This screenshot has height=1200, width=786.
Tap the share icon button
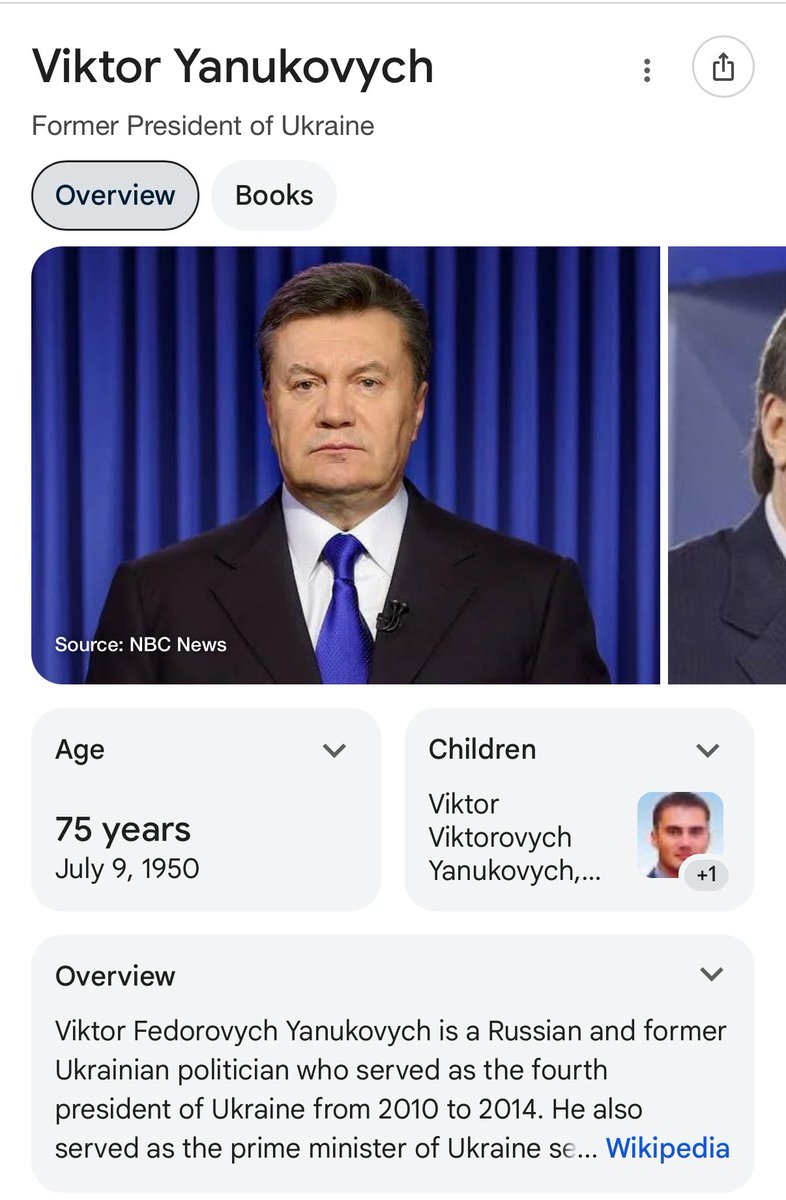tap(723, 68)
